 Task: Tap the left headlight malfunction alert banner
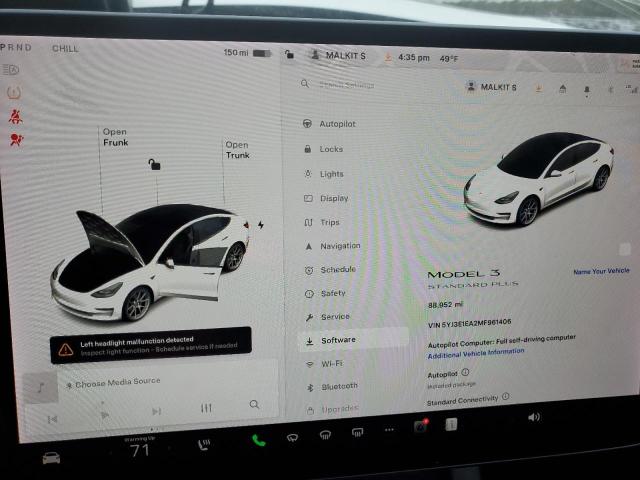point(151,345)
